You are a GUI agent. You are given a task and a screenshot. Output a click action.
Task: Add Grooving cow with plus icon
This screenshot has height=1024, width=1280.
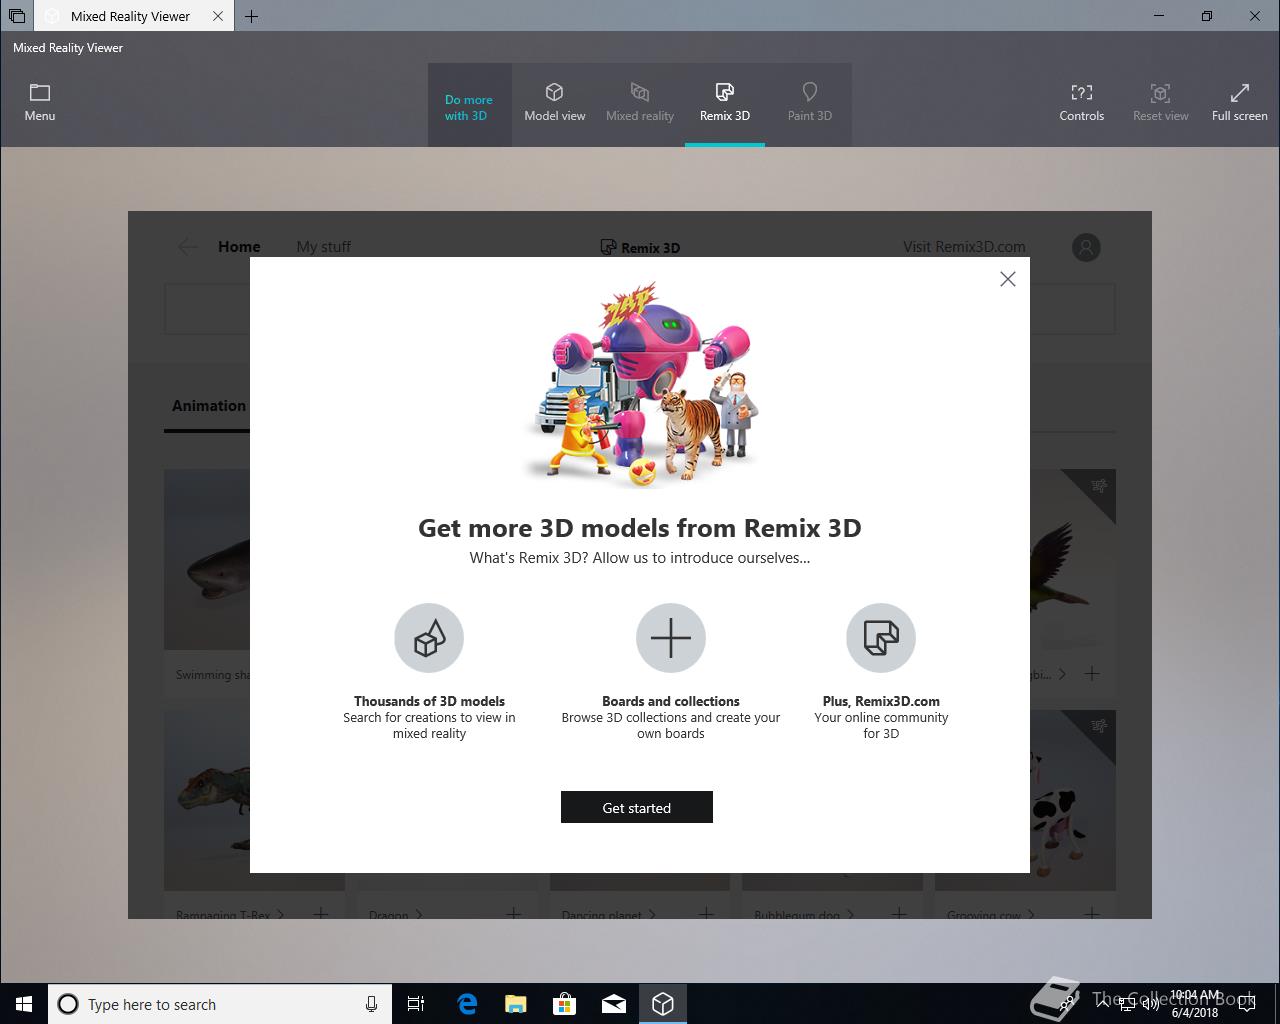coord(1092,914)
